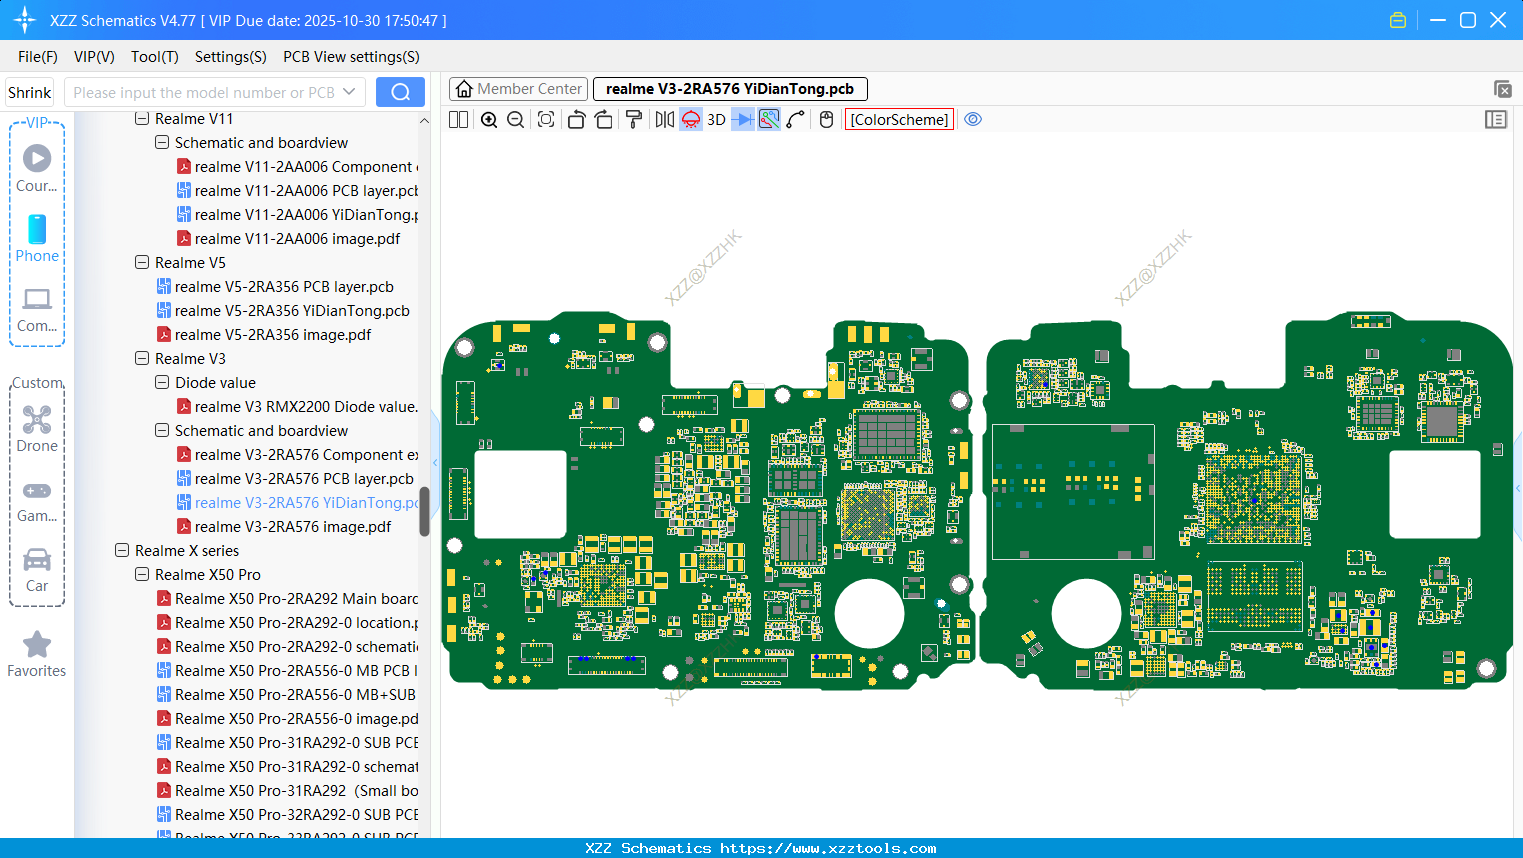
Task: Open the ColorScheme picker
Action: click(x=899, y=120)
